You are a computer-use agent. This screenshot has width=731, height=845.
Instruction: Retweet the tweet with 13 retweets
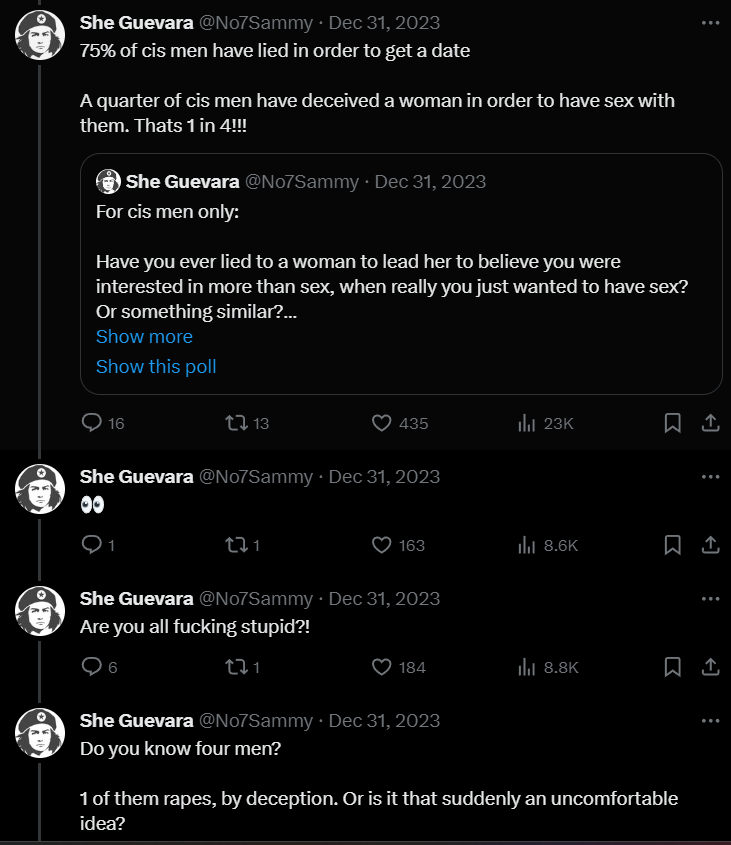click(237, 423)
